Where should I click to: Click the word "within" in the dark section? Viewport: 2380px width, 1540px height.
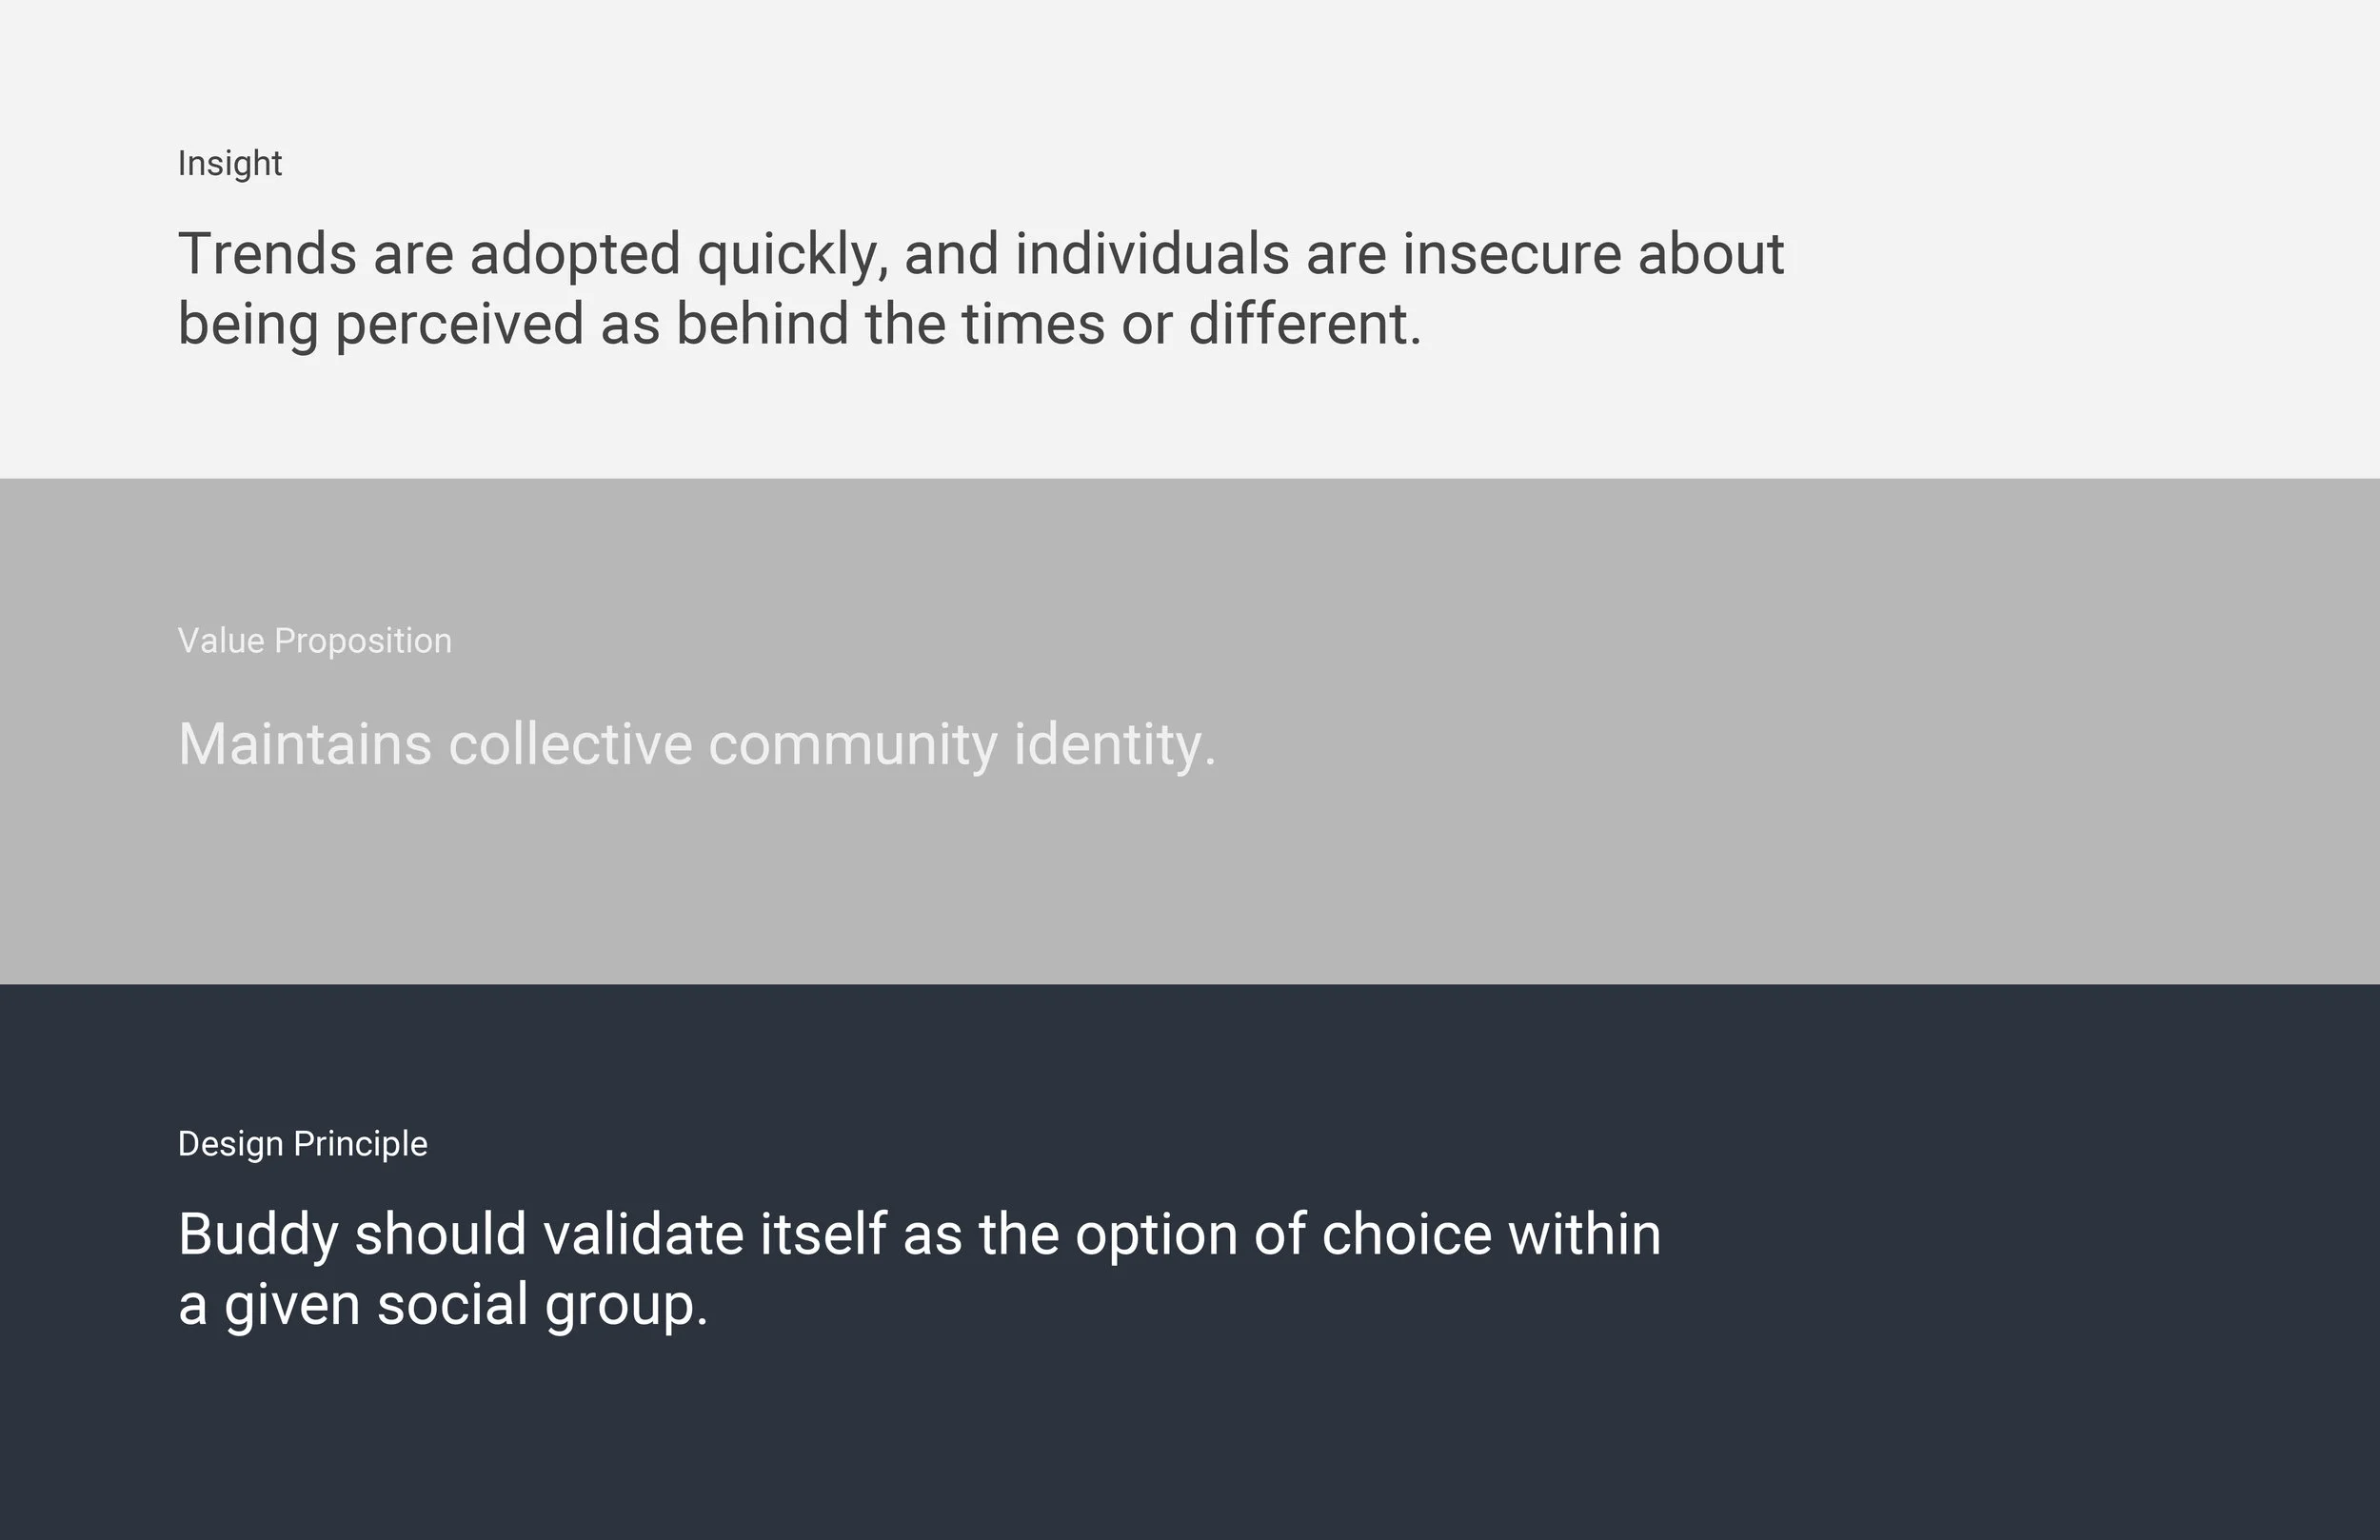(1585, 1234)
